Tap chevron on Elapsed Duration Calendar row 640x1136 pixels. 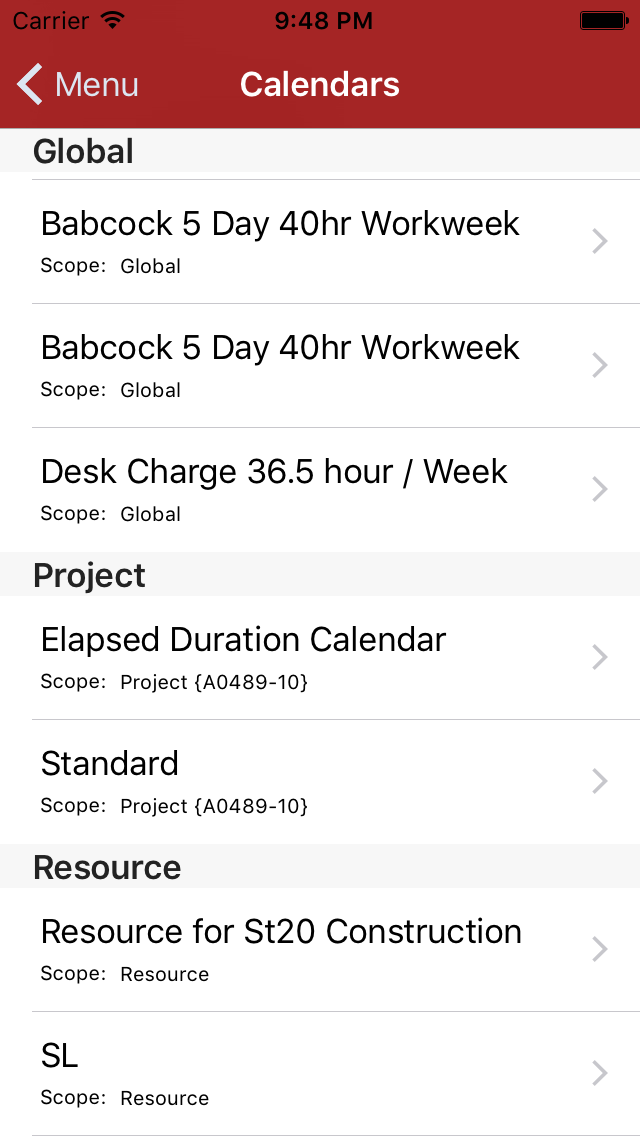pyautogui.click(x=600, y=657)
